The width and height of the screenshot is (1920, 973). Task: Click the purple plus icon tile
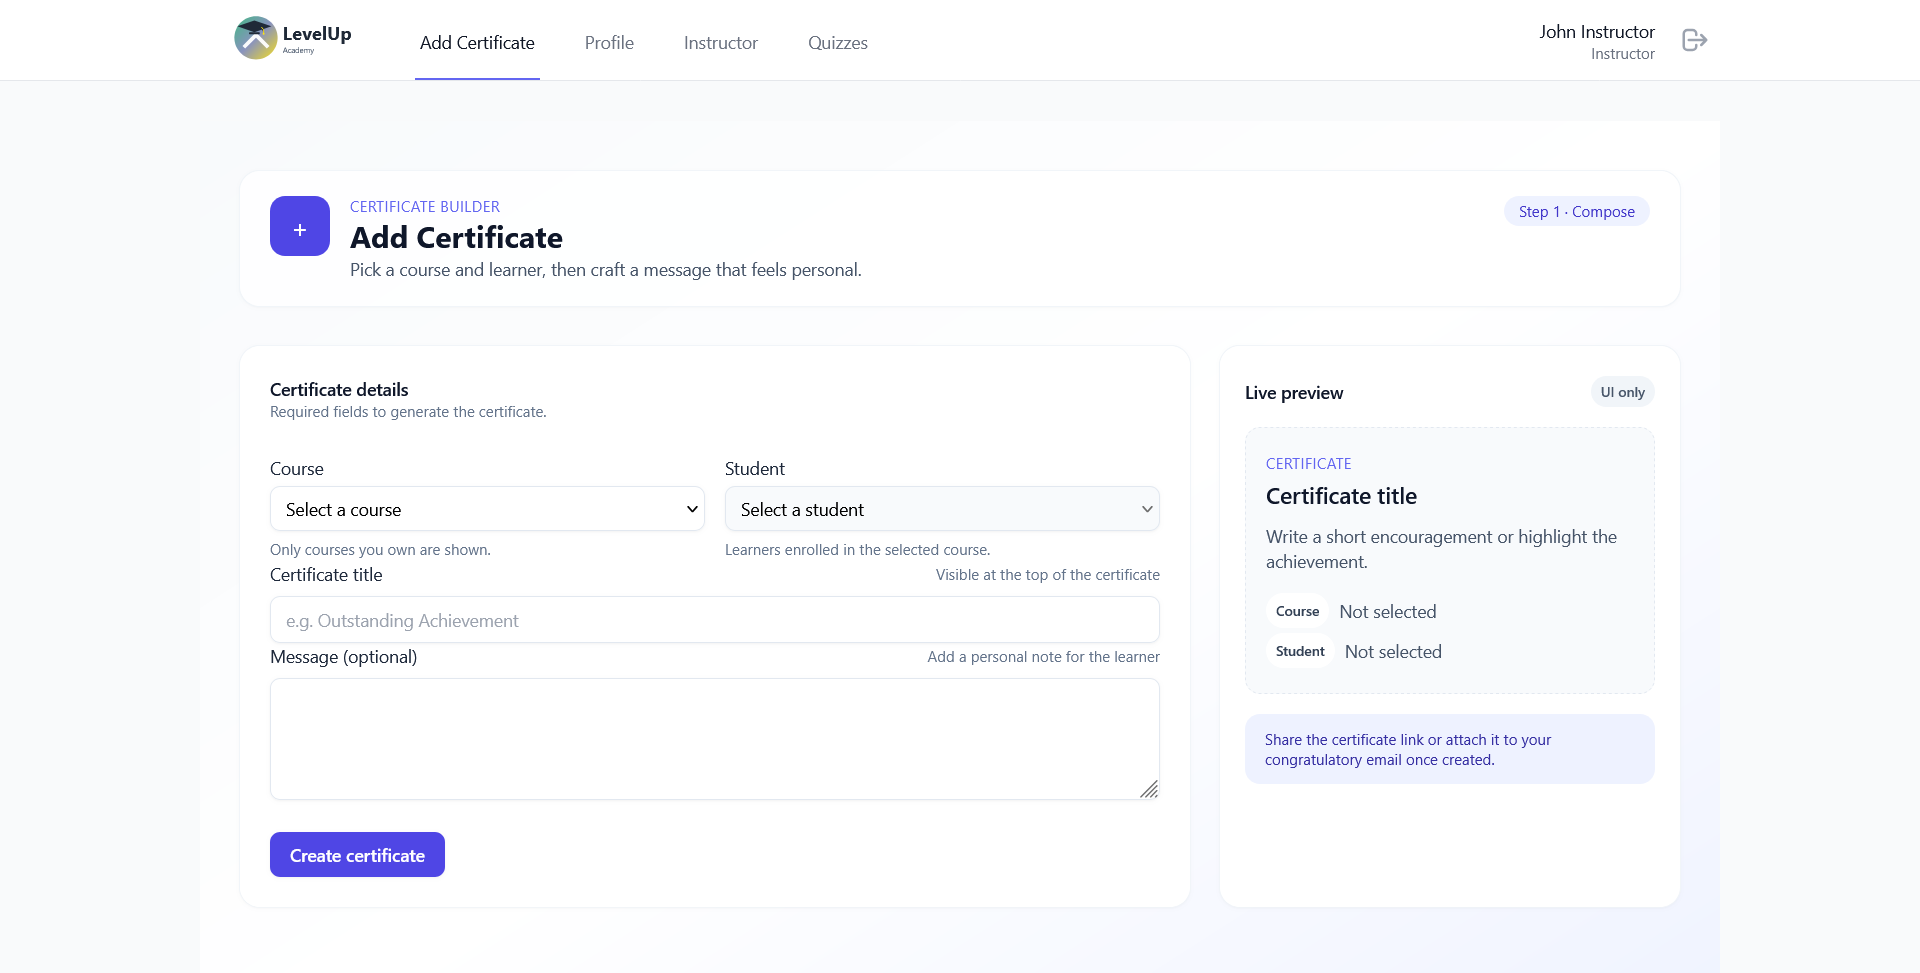[x=300, y=226]
